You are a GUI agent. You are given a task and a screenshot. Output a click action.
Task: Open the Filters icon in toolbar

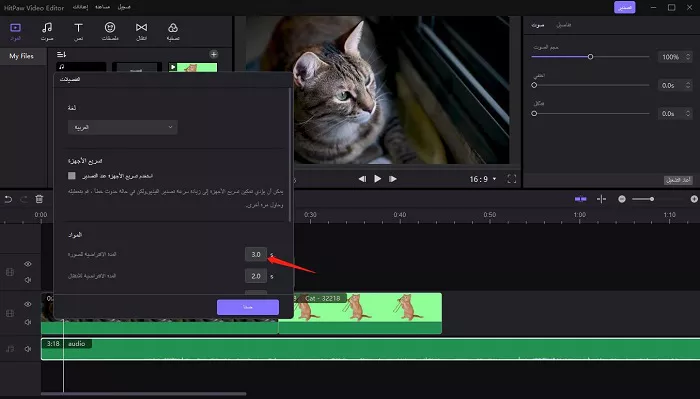tap(173, 32)
